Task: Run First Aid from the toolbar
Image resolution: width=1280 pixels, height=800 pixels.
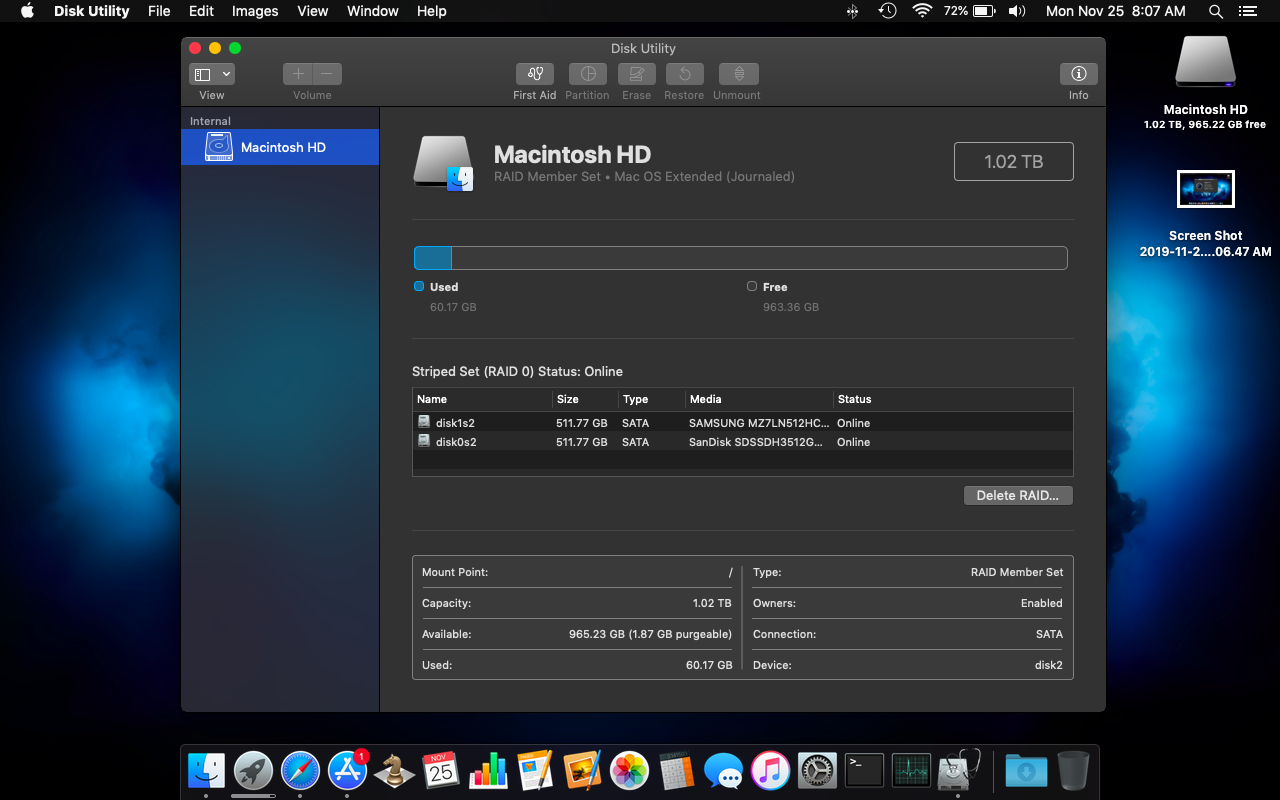Action: (x=535, y=74)
